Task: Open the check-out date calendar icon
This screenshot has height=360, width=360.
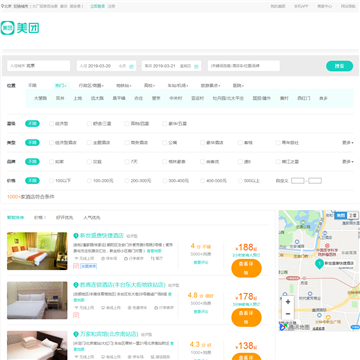Action: (x=196, y=66)
